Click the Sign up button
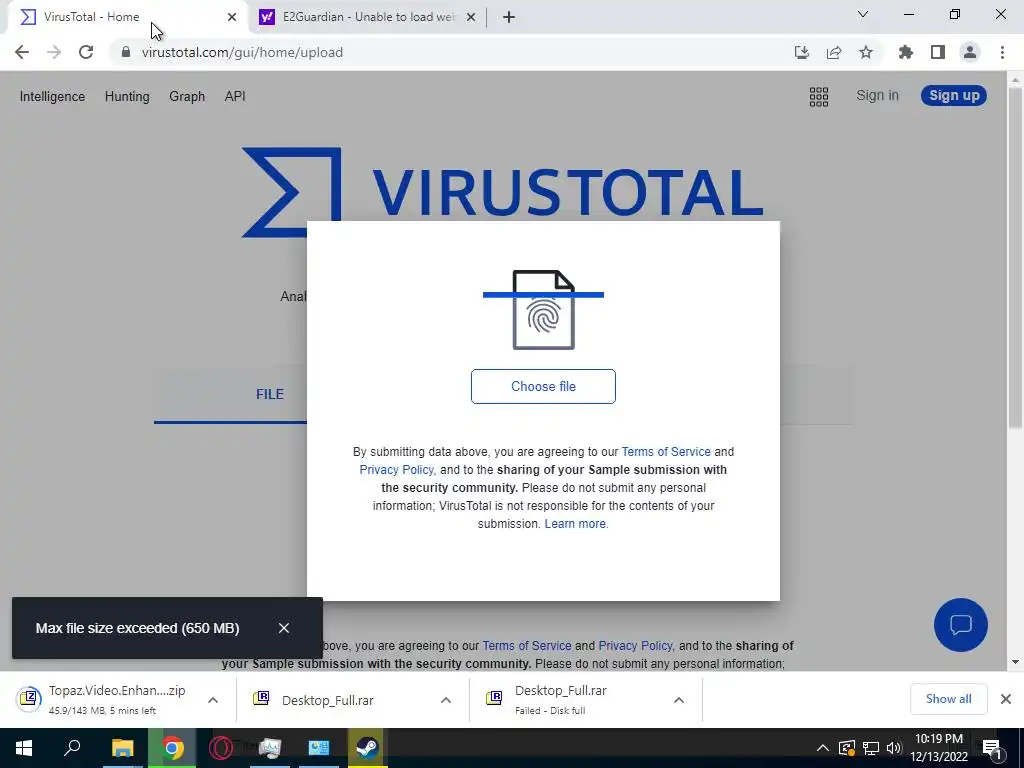 [953, 95]
